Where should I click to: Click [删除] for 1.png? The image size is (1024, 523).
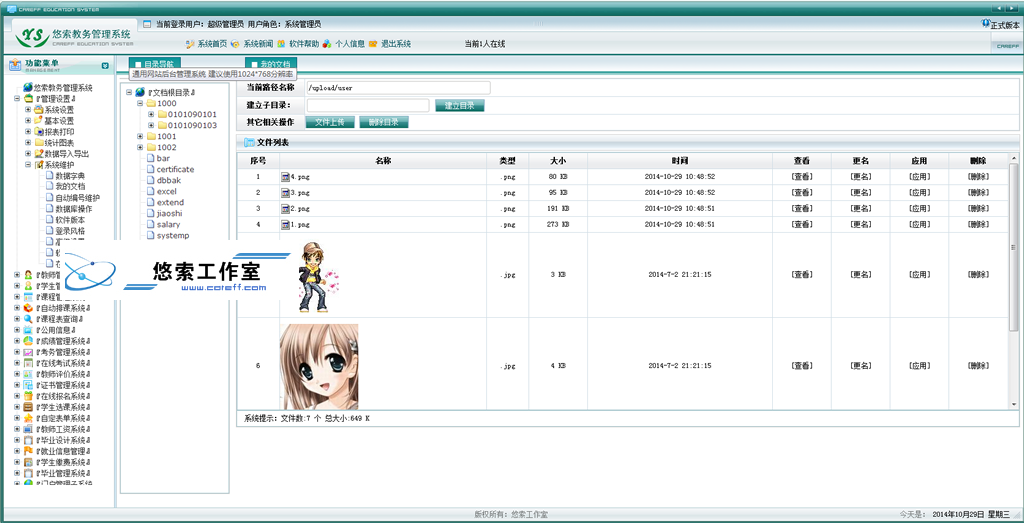(978, 224)
